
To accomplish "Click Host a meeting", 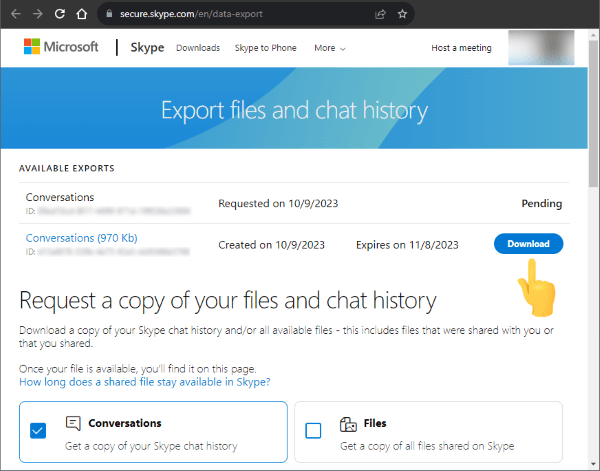I will (x=461, y=48).
